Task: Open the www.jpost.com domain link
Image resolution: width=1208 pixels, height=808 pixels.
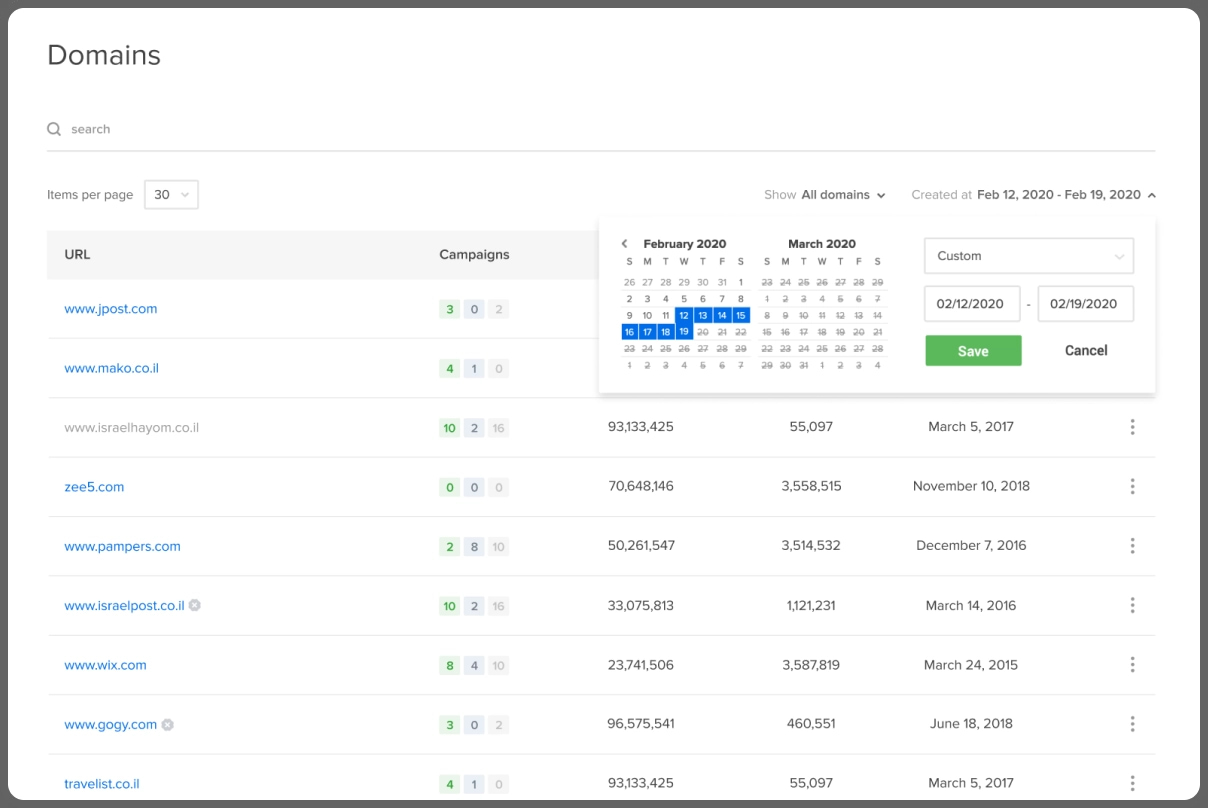Action: (111, 309)
